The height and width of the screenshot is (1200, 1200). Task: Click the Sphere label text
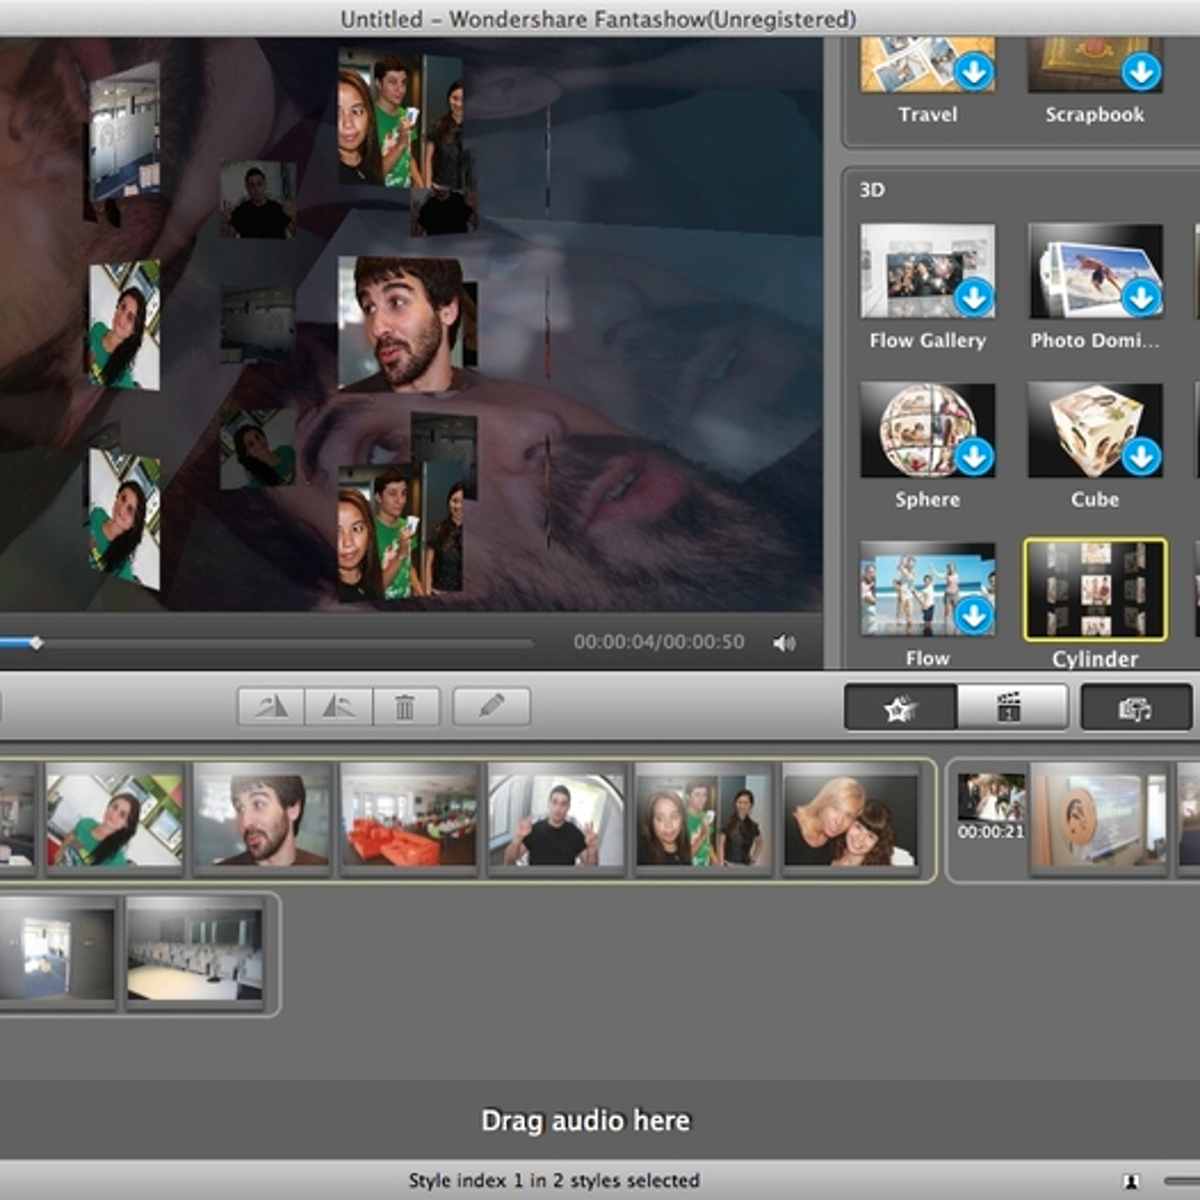point(928,500)
